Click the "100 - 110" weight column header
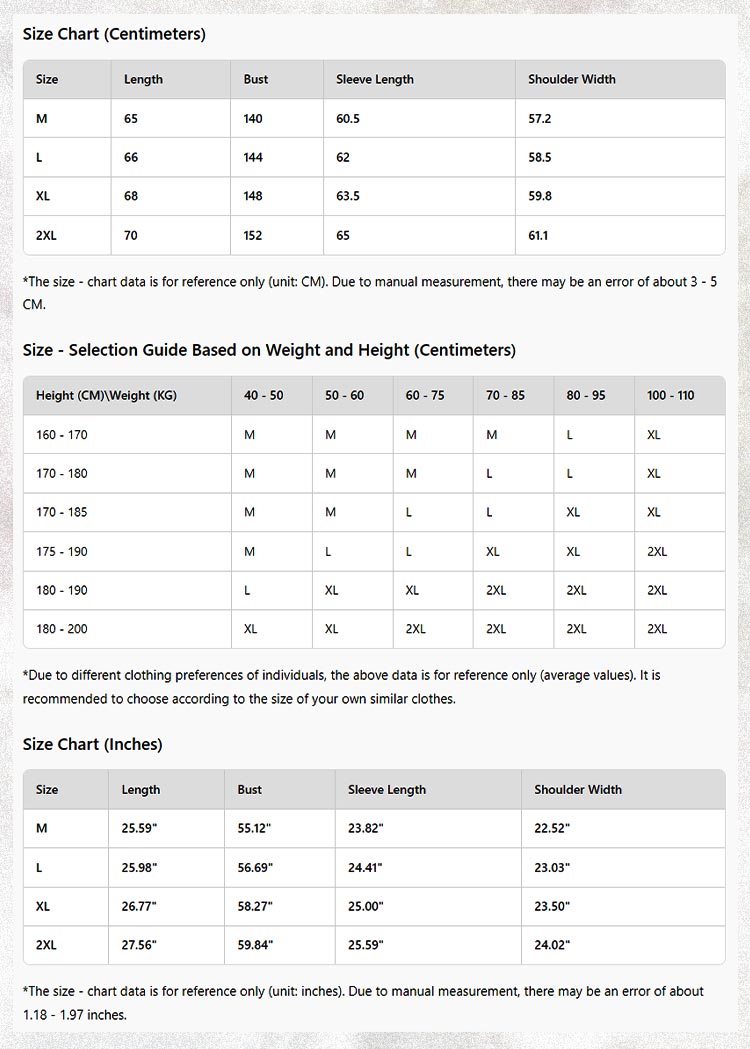This screenshot has height=1049, width=750. point(670,396)
